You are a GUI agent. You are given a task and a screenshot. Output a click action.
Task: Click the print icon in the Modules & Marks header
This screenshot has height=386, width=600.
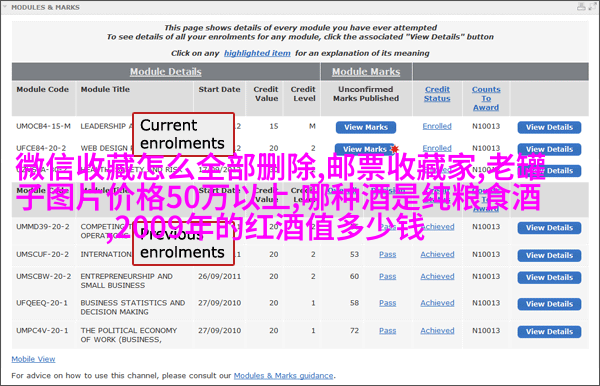click(581, 7)
